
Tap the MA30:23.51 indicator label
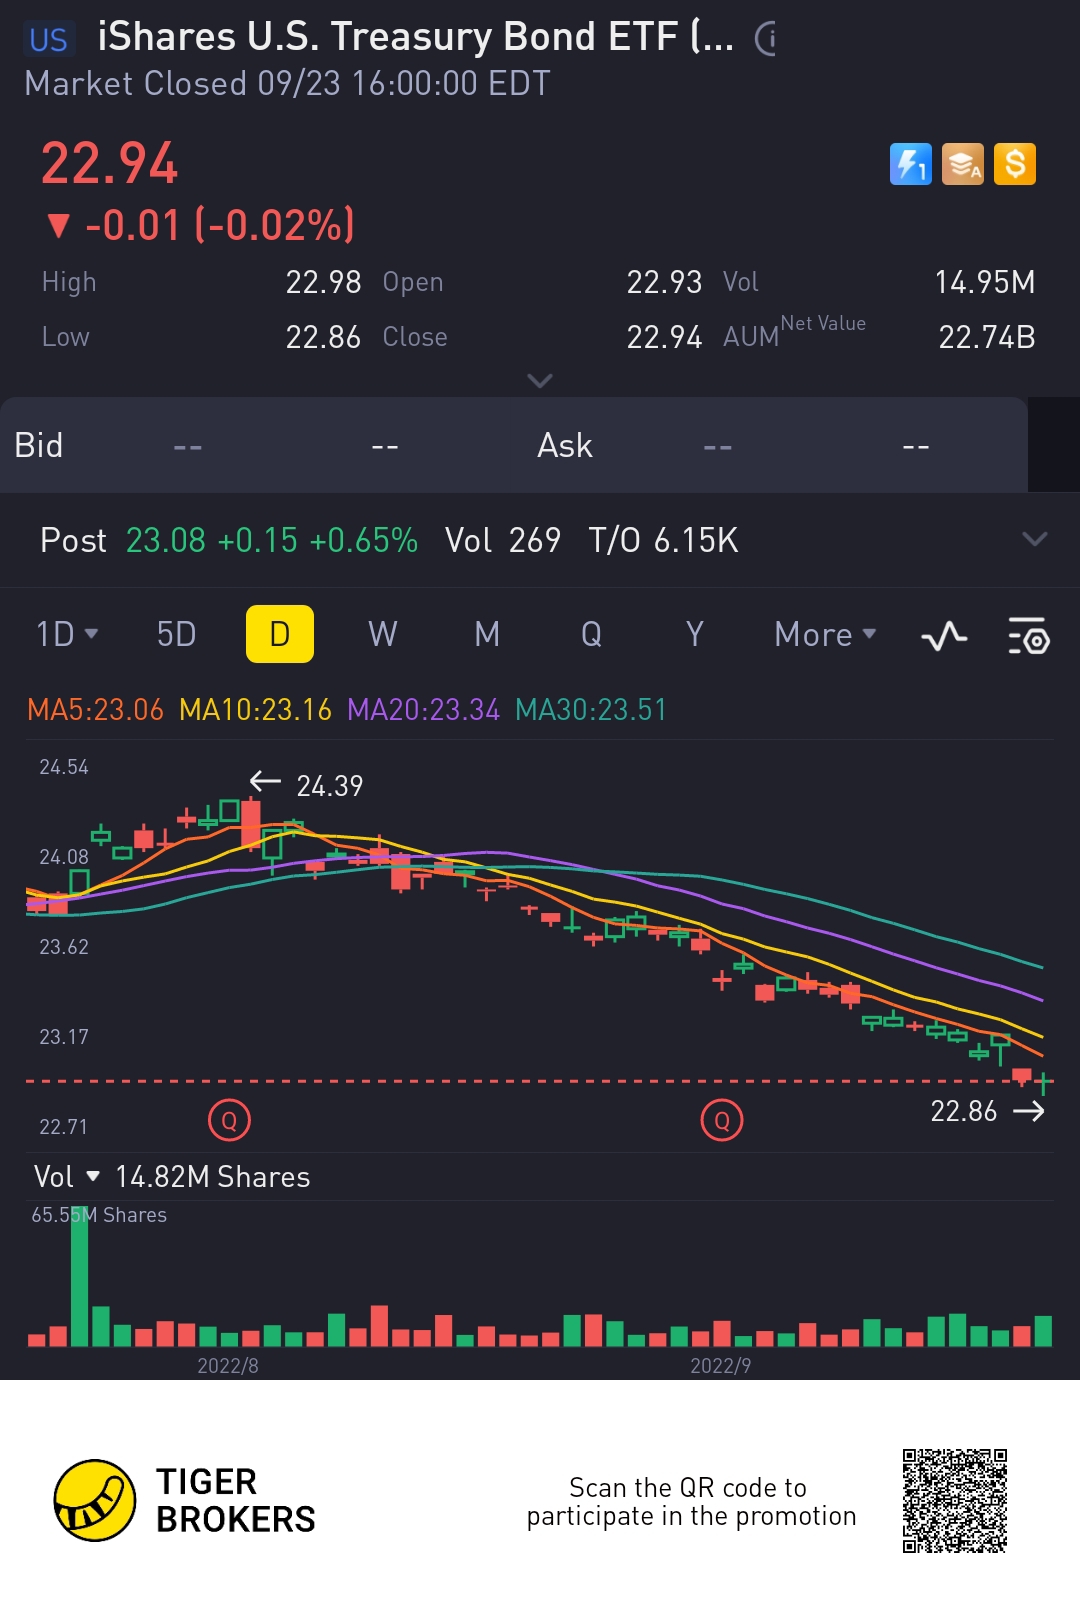[591, 710]
